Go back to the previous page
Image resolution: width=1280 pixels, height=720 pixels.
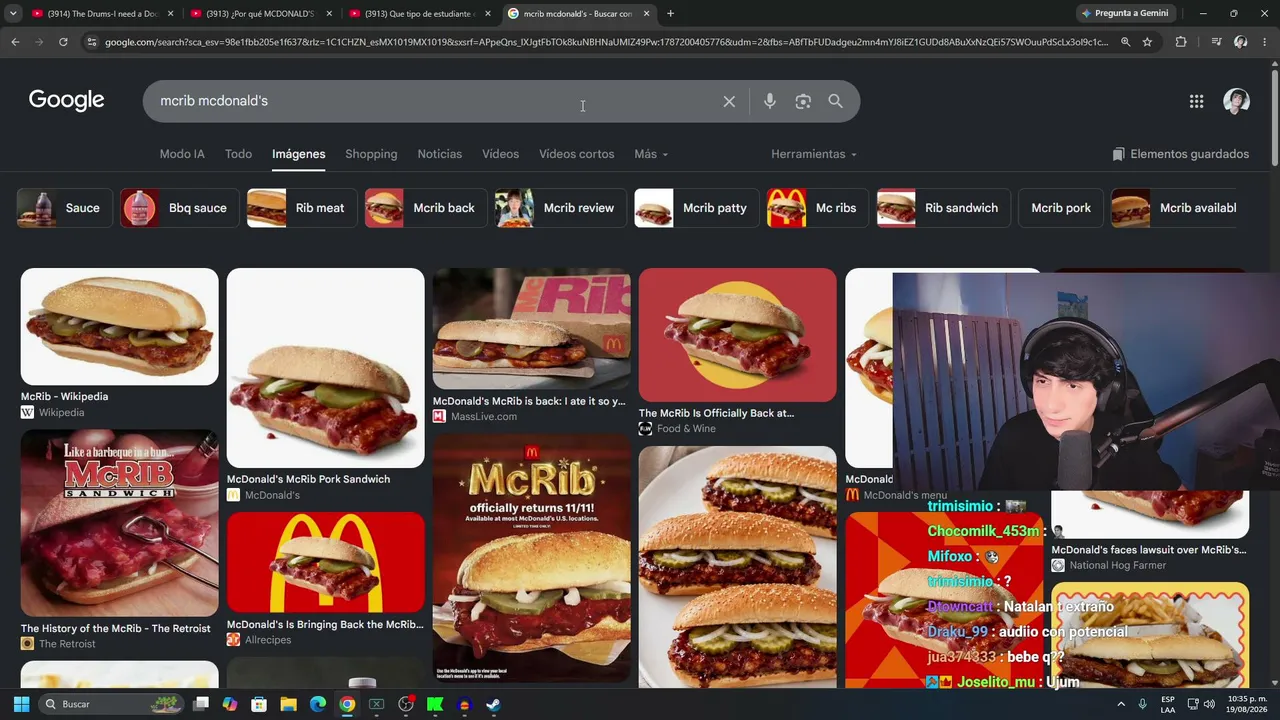tap(15, 42)
